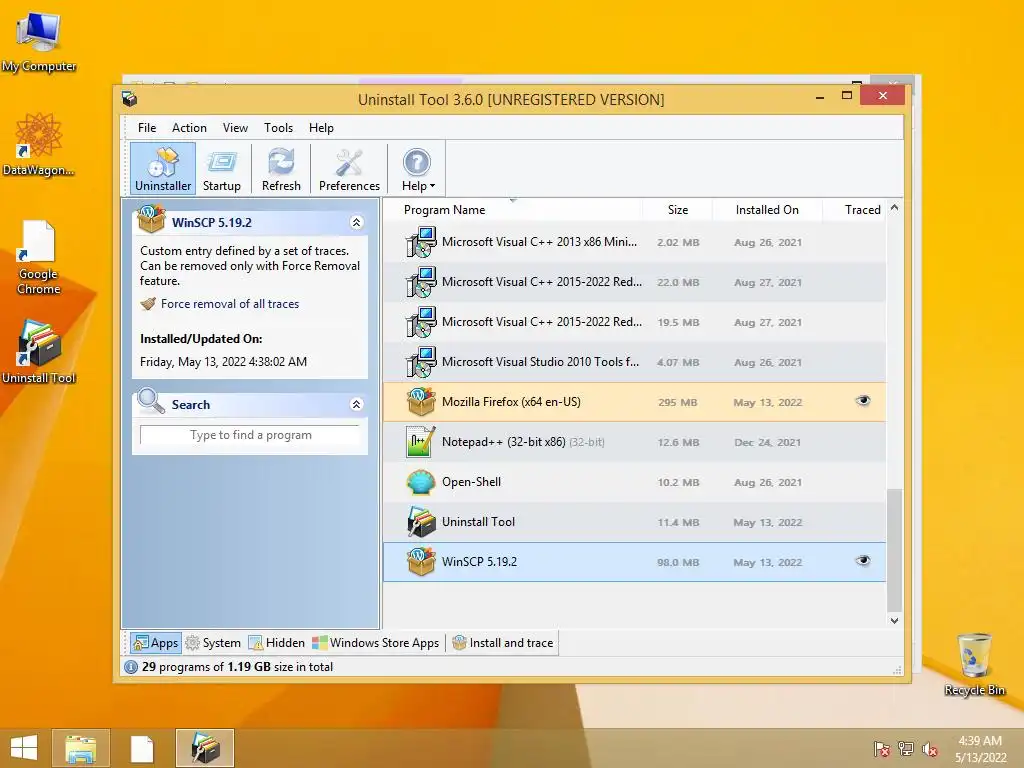Click the traced eye icon for WinSCP row
The image size is (1024, 768).
[x=863, y=560]
